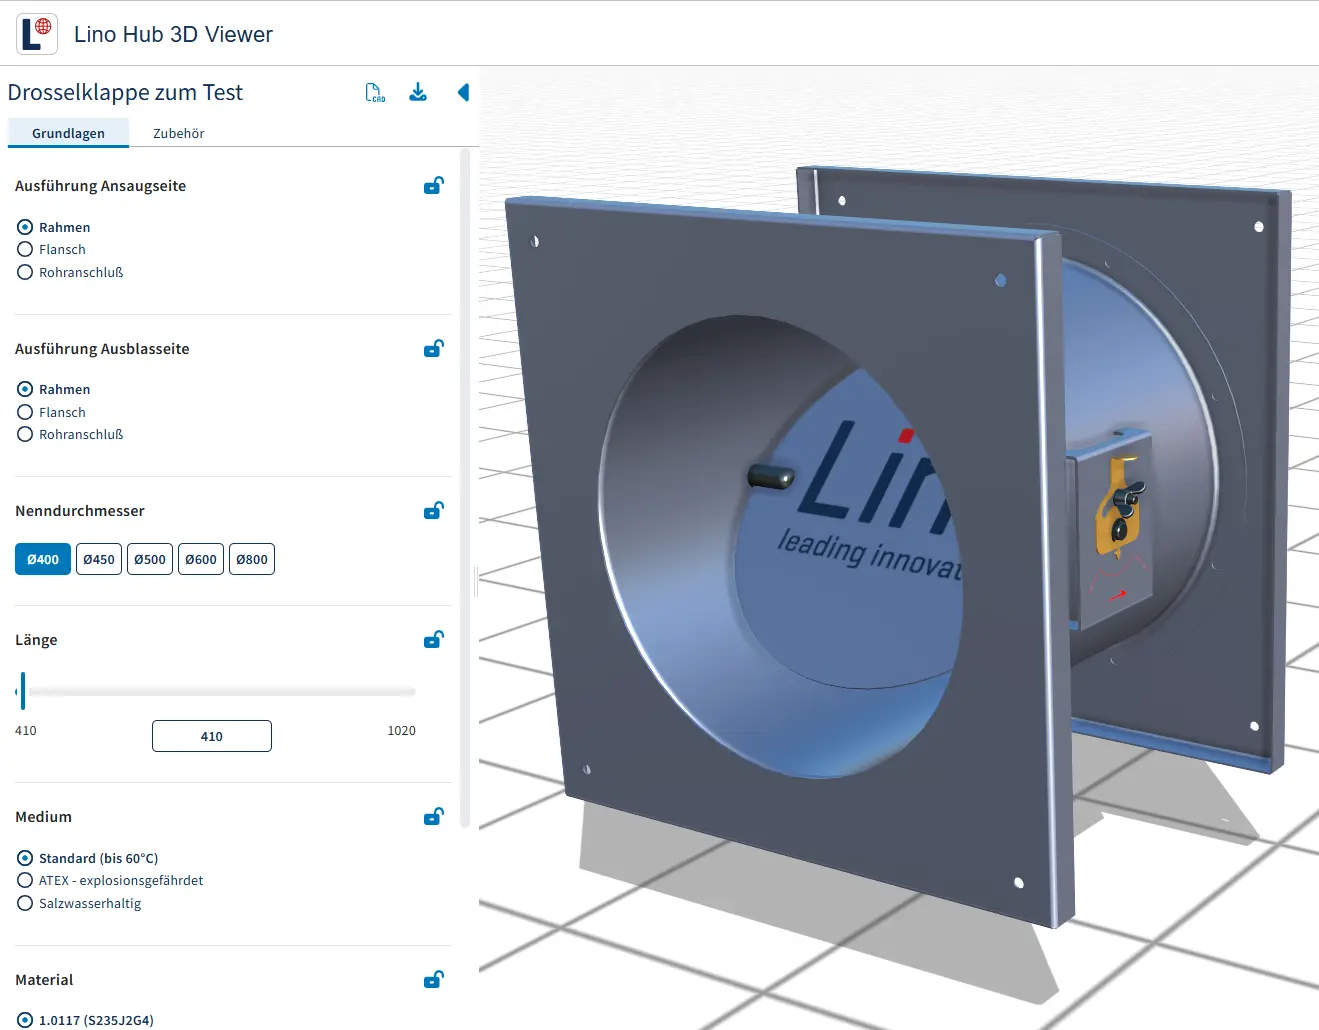
Task: Toggle lock icon for Material
Action: click(x=434, y=980)
